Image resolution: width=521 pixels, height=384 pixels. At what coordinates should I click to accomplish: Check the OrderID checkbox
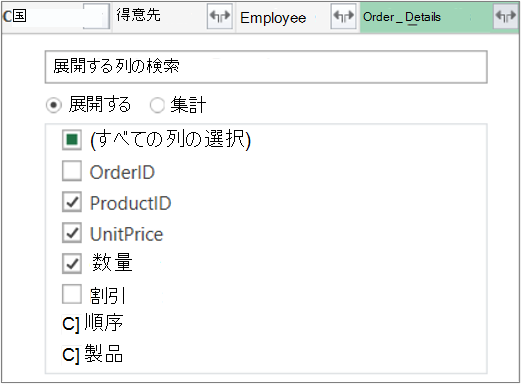tap(72, 171)
